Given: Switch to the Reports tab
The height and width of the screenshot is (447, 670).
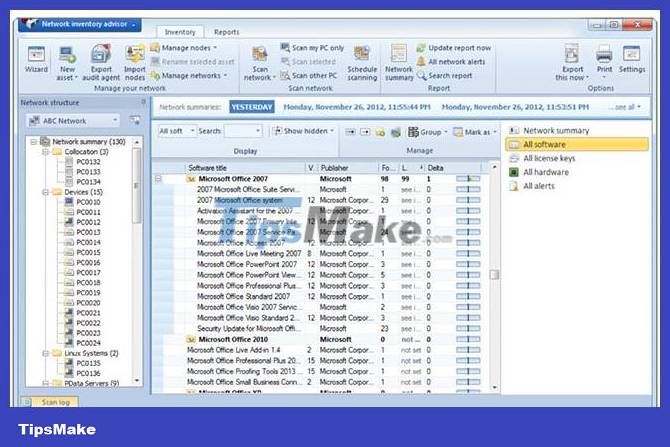Looking at the screenshot, I should click(226, 32).
